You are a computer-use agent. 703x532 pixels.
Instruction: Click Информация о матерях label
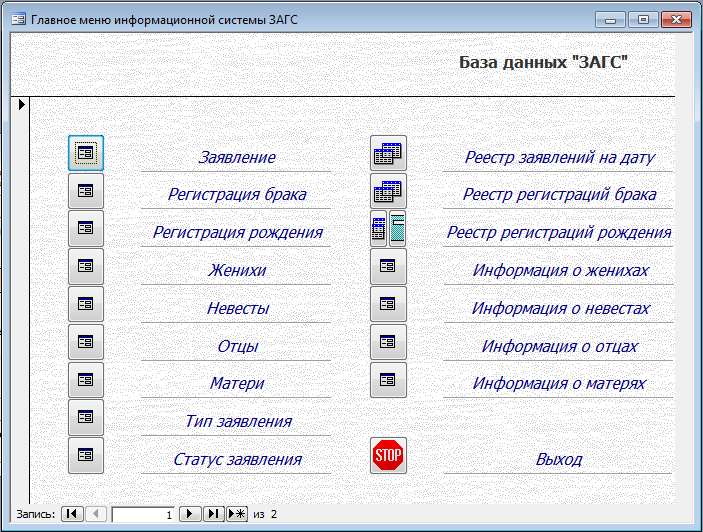tap(559, 383)
